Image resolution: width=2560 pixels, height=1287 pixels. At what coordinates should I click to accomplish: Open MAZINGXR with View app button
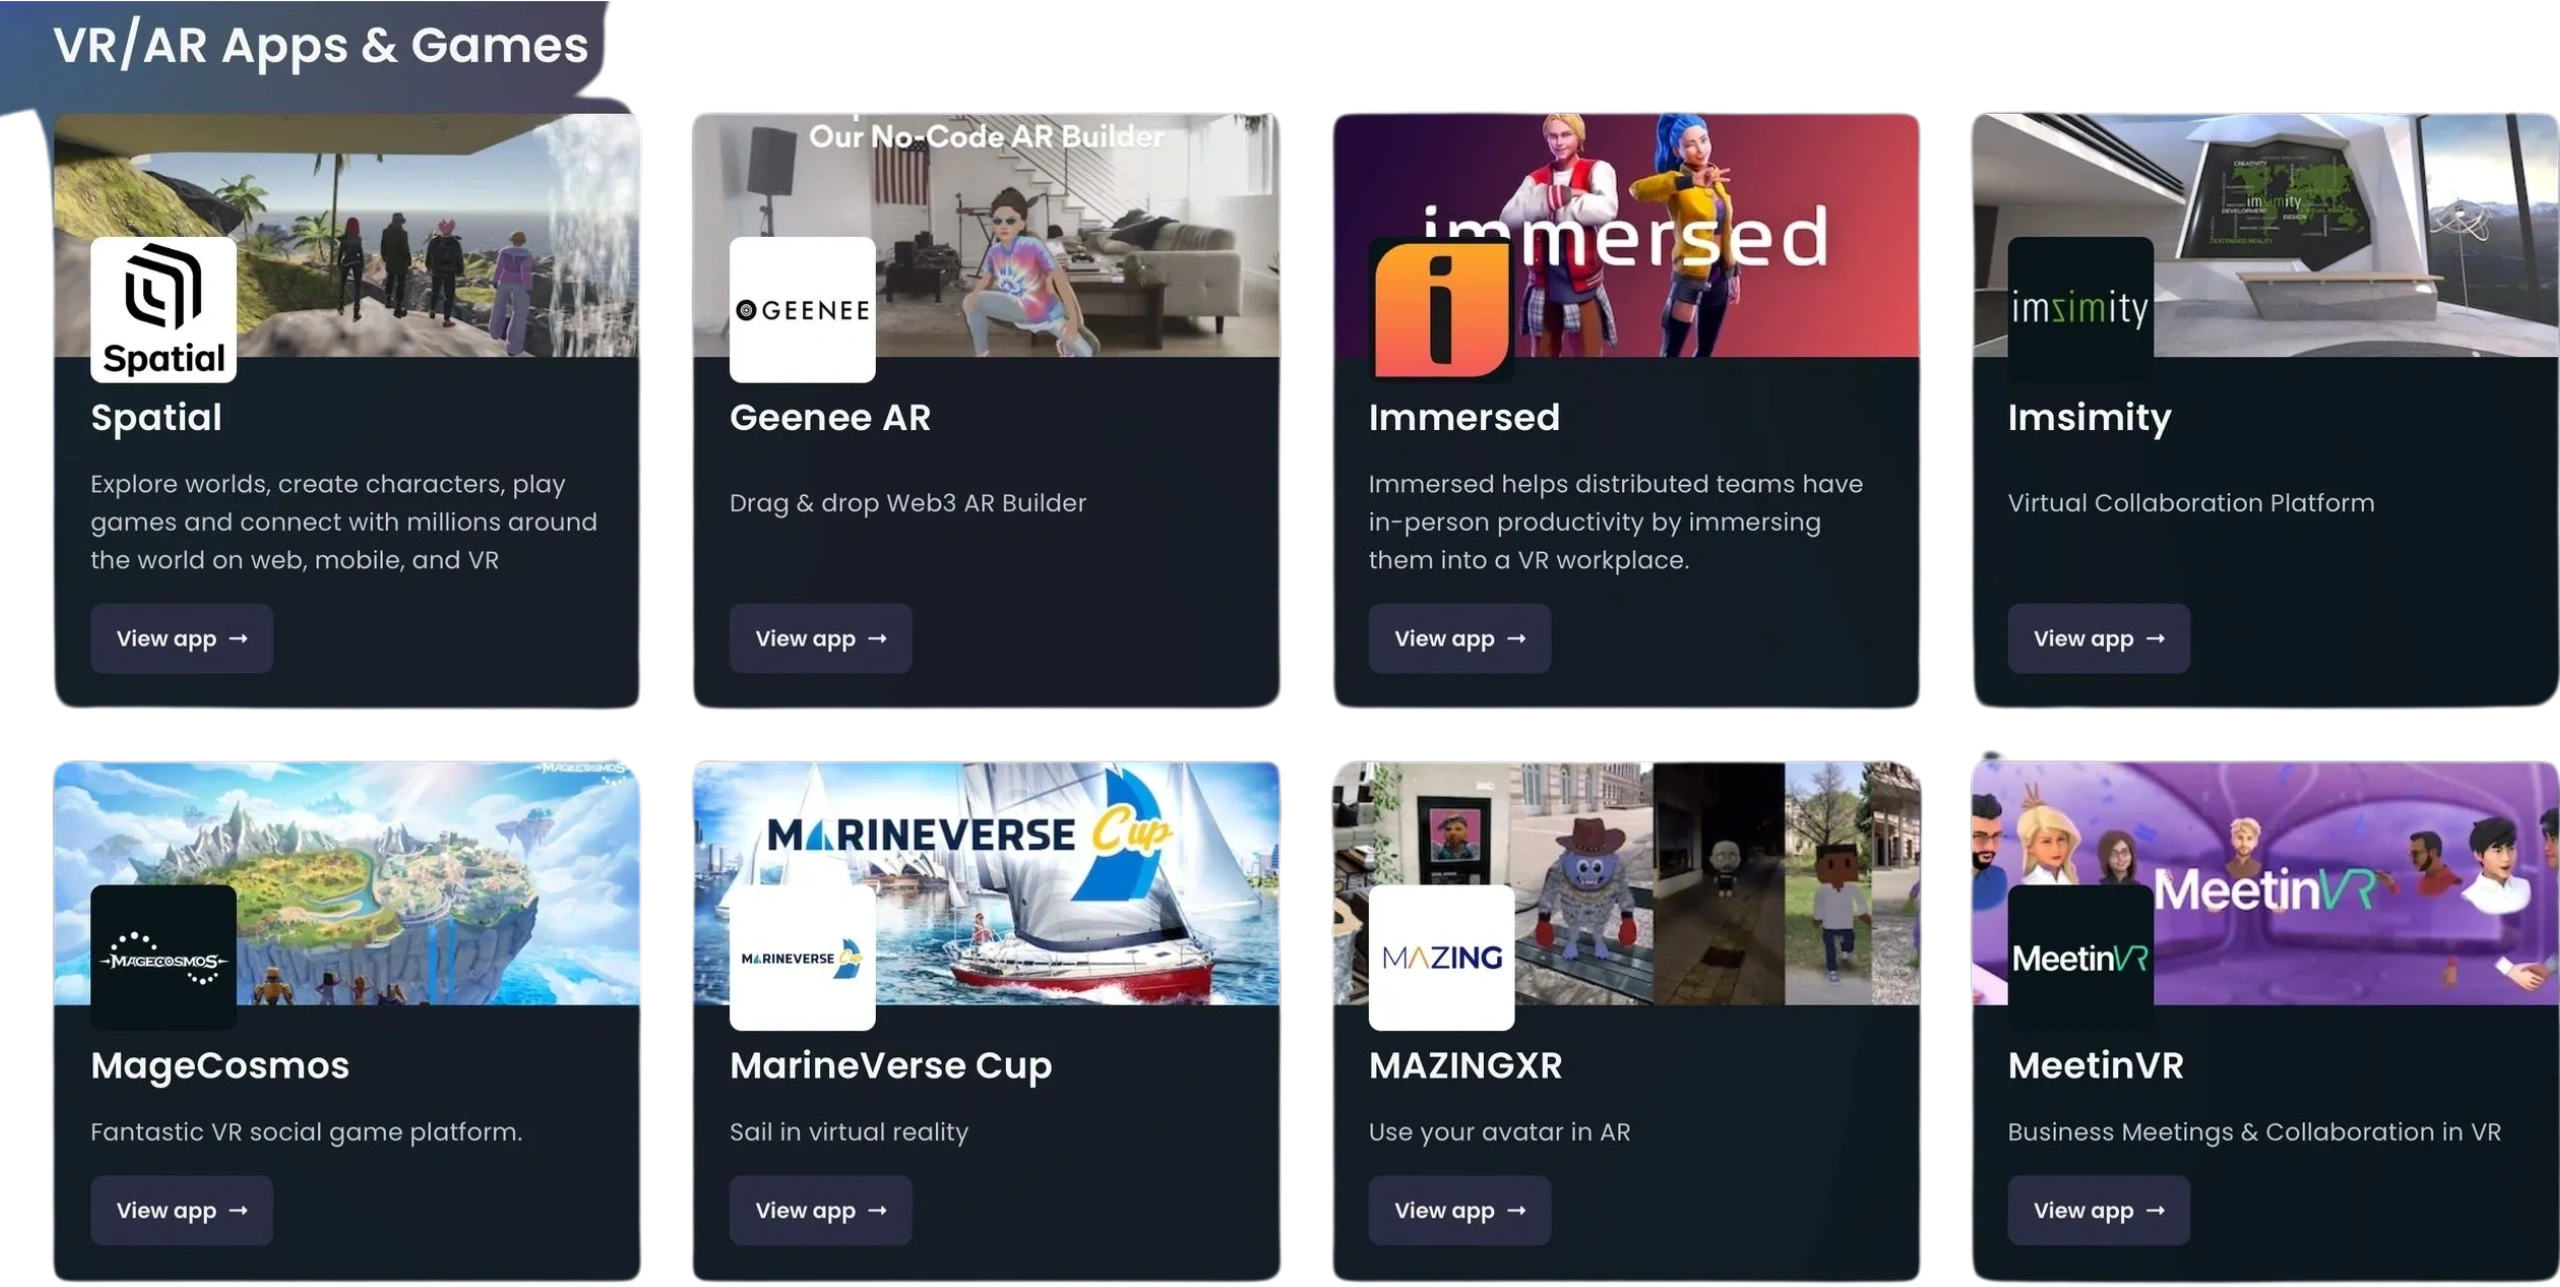1459,1209
